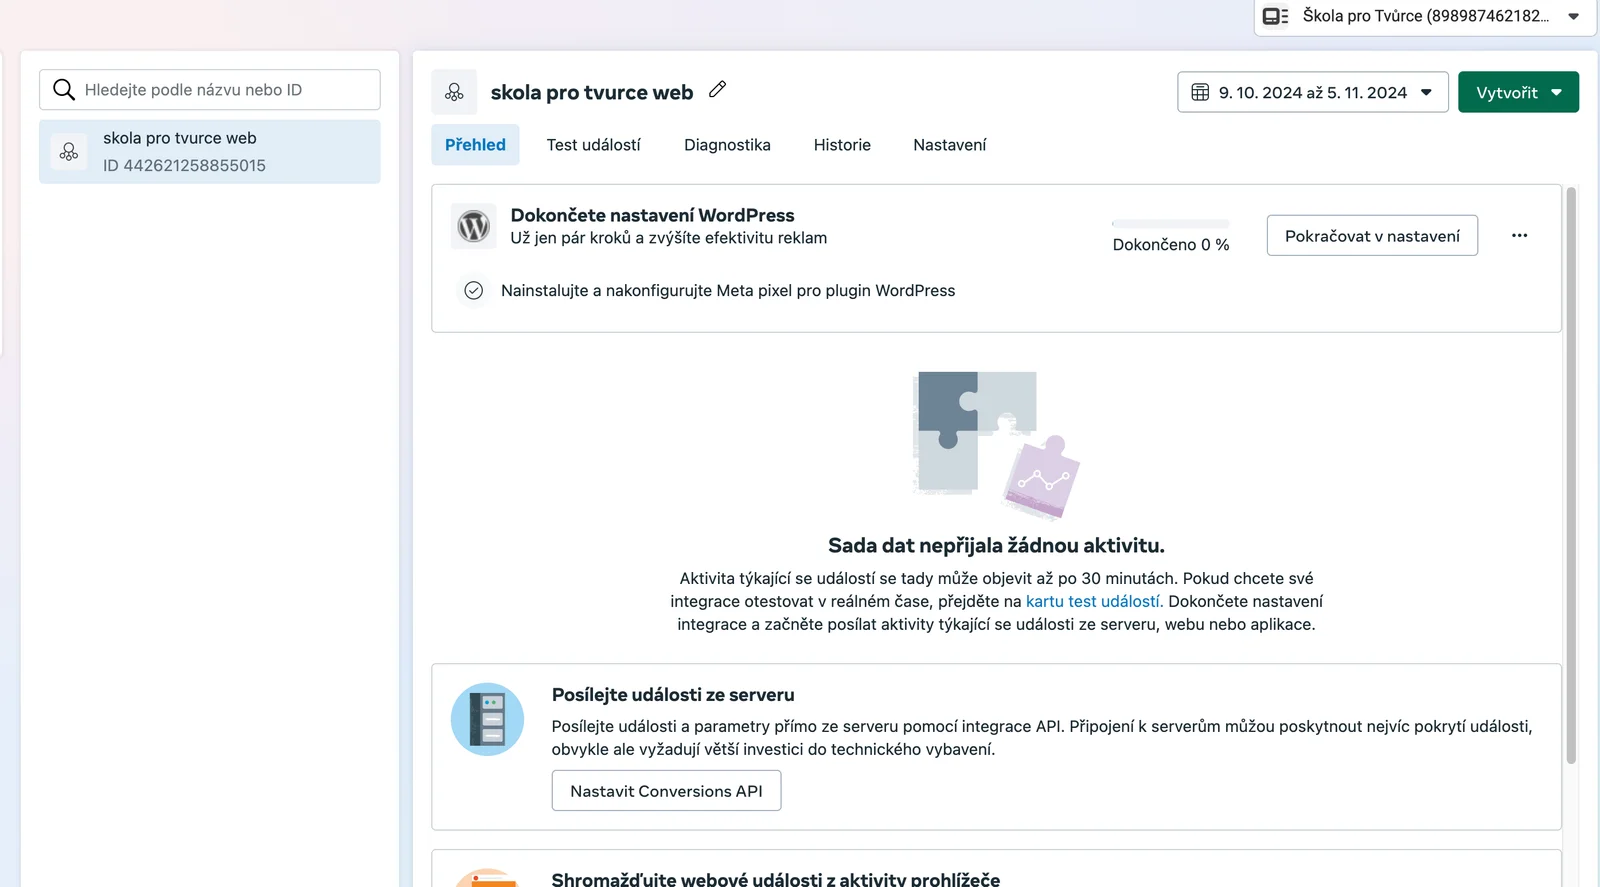This screenshot has width=1600, height=887.
Task: Expand the Škola pro Tvůrce account selector
Action: (1425, 17)
